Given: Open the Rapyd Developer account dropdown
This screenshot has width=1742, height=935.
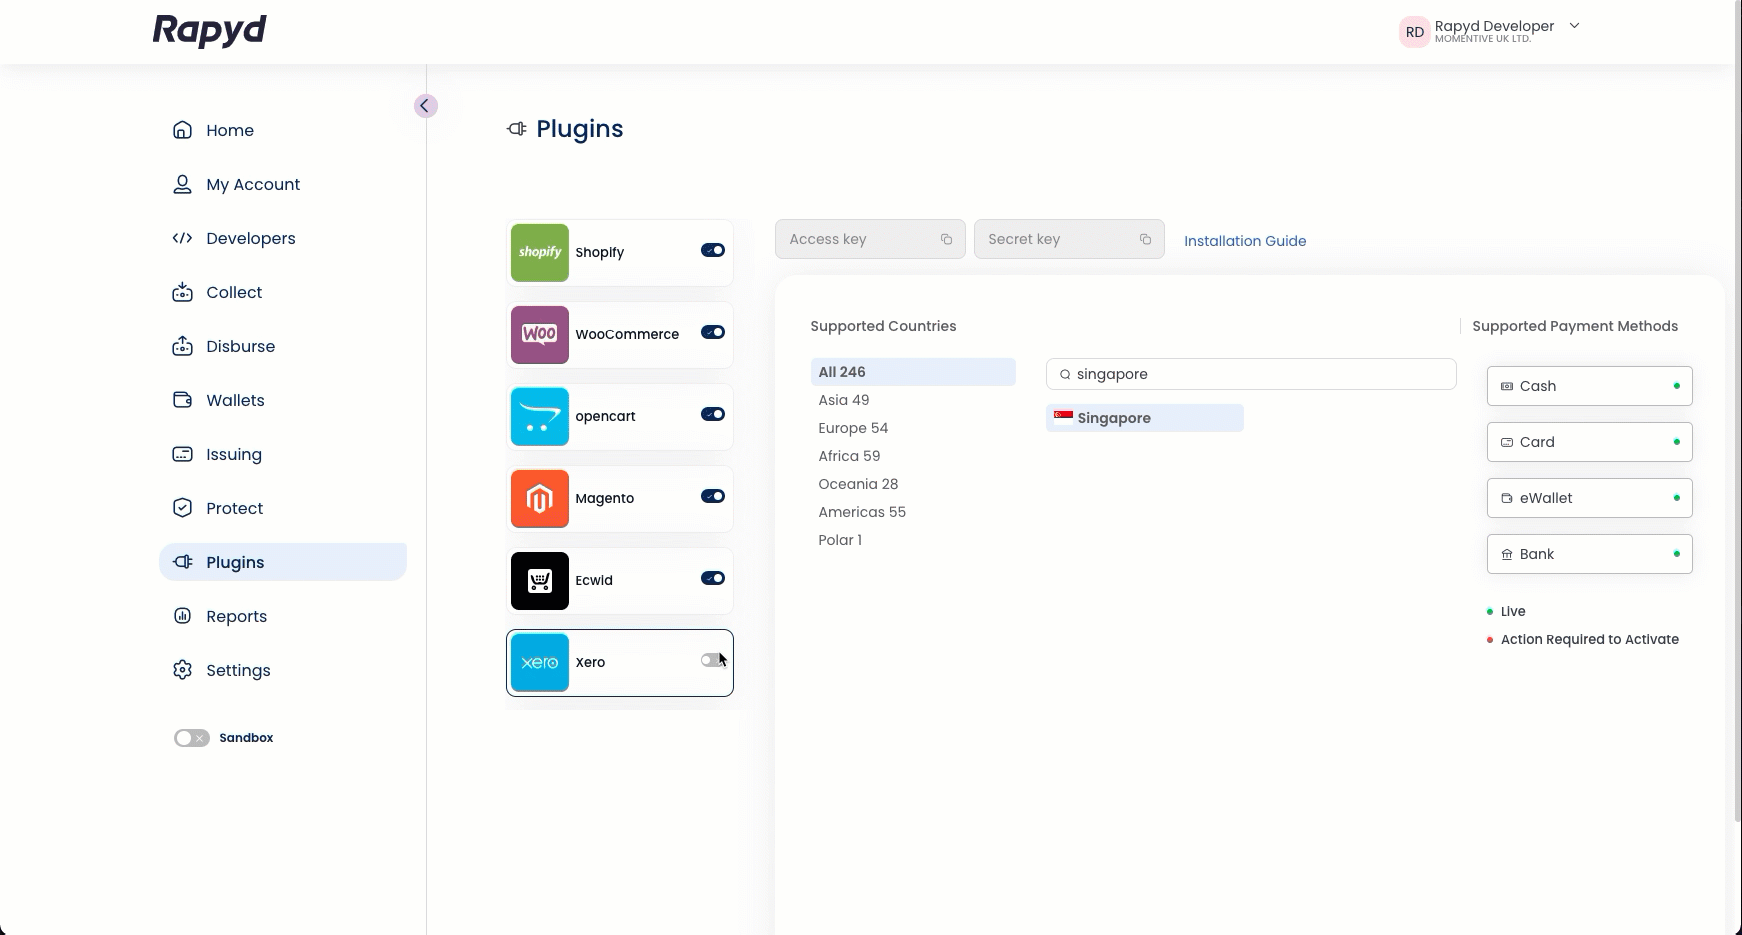Looking at the screenshot, I should coord(1574,26).
